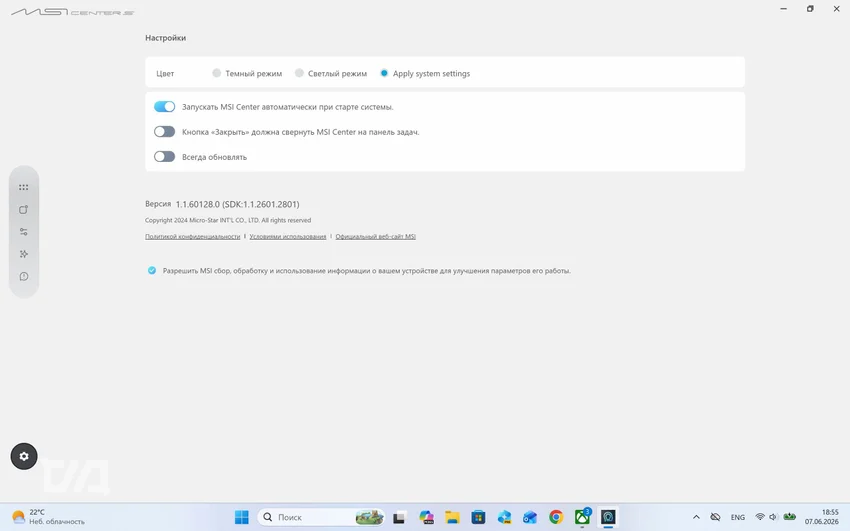Viewport: 850px width, 531px height.
Task: Open the clock and date 18:55
Action: 821,517
